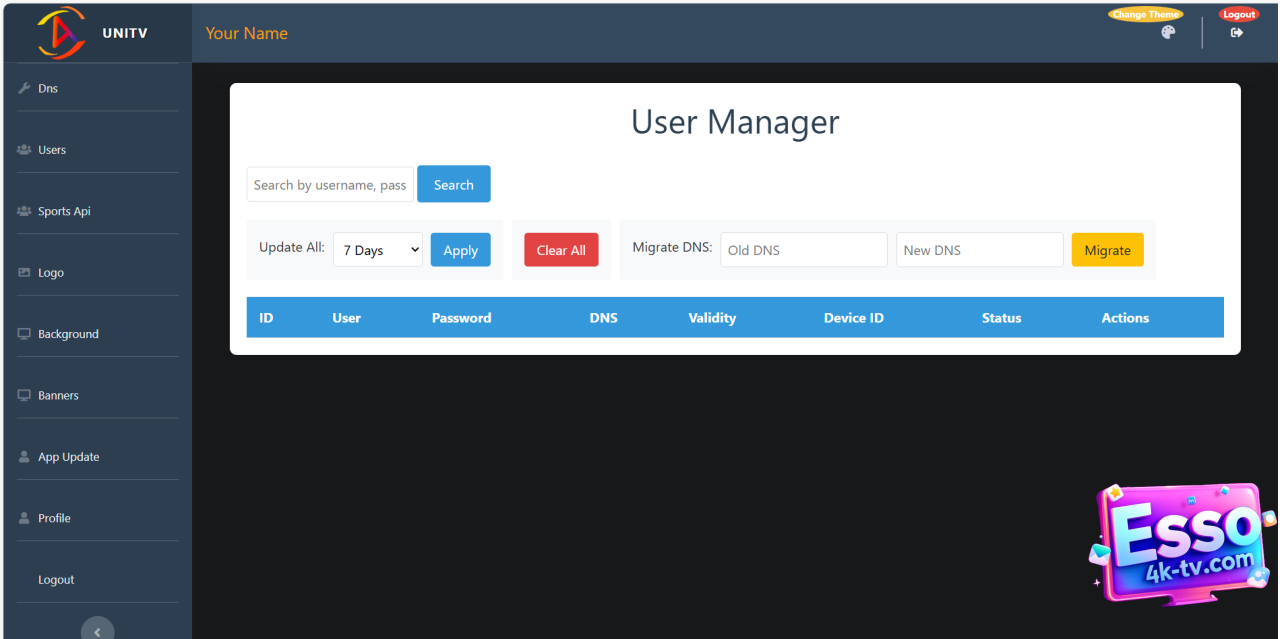Click the Dns wrench icon
The width and height of the screenshot is (1280, 639).
(24, 88)
